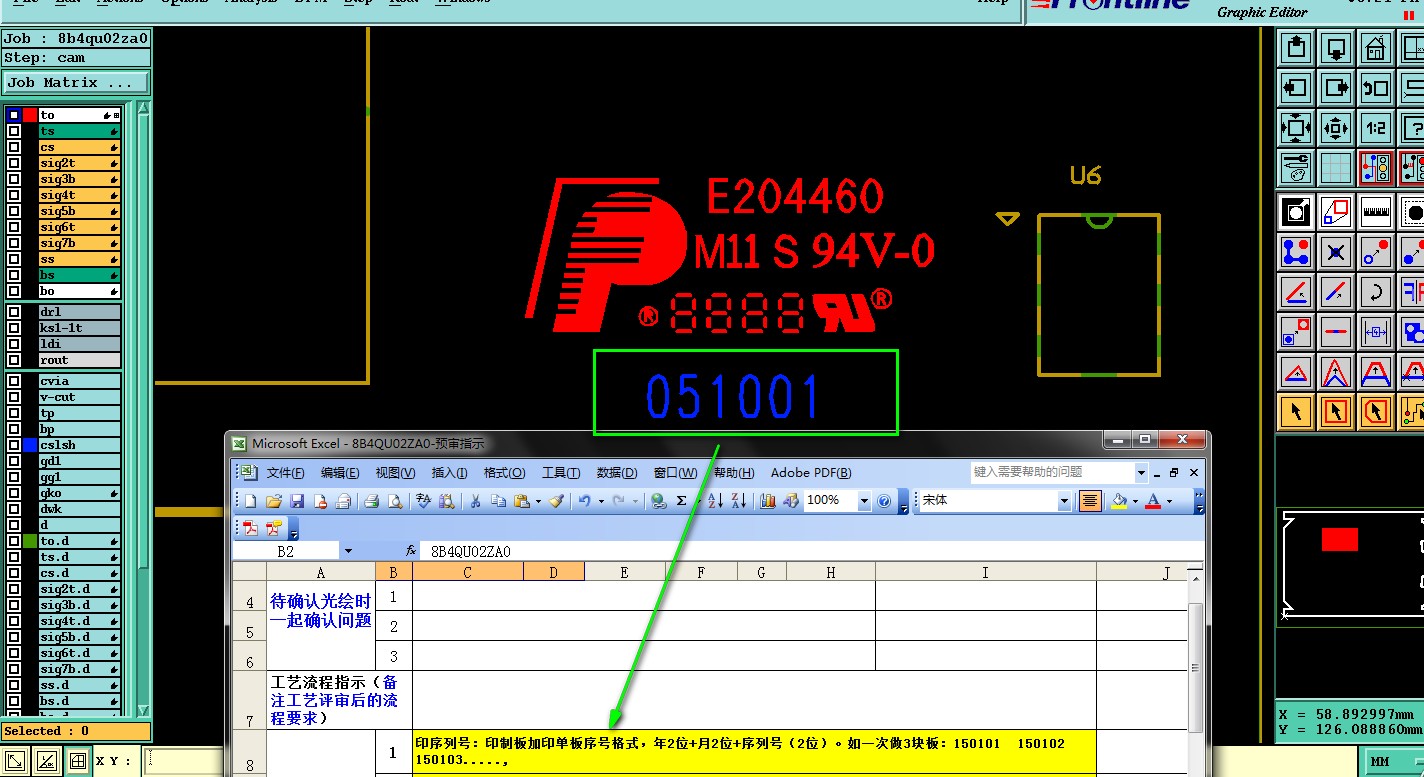The width and height of the screenshot is (1424, 777).
Task: Click the red-blue angle line icon
Action: [x=1296, y=292]
